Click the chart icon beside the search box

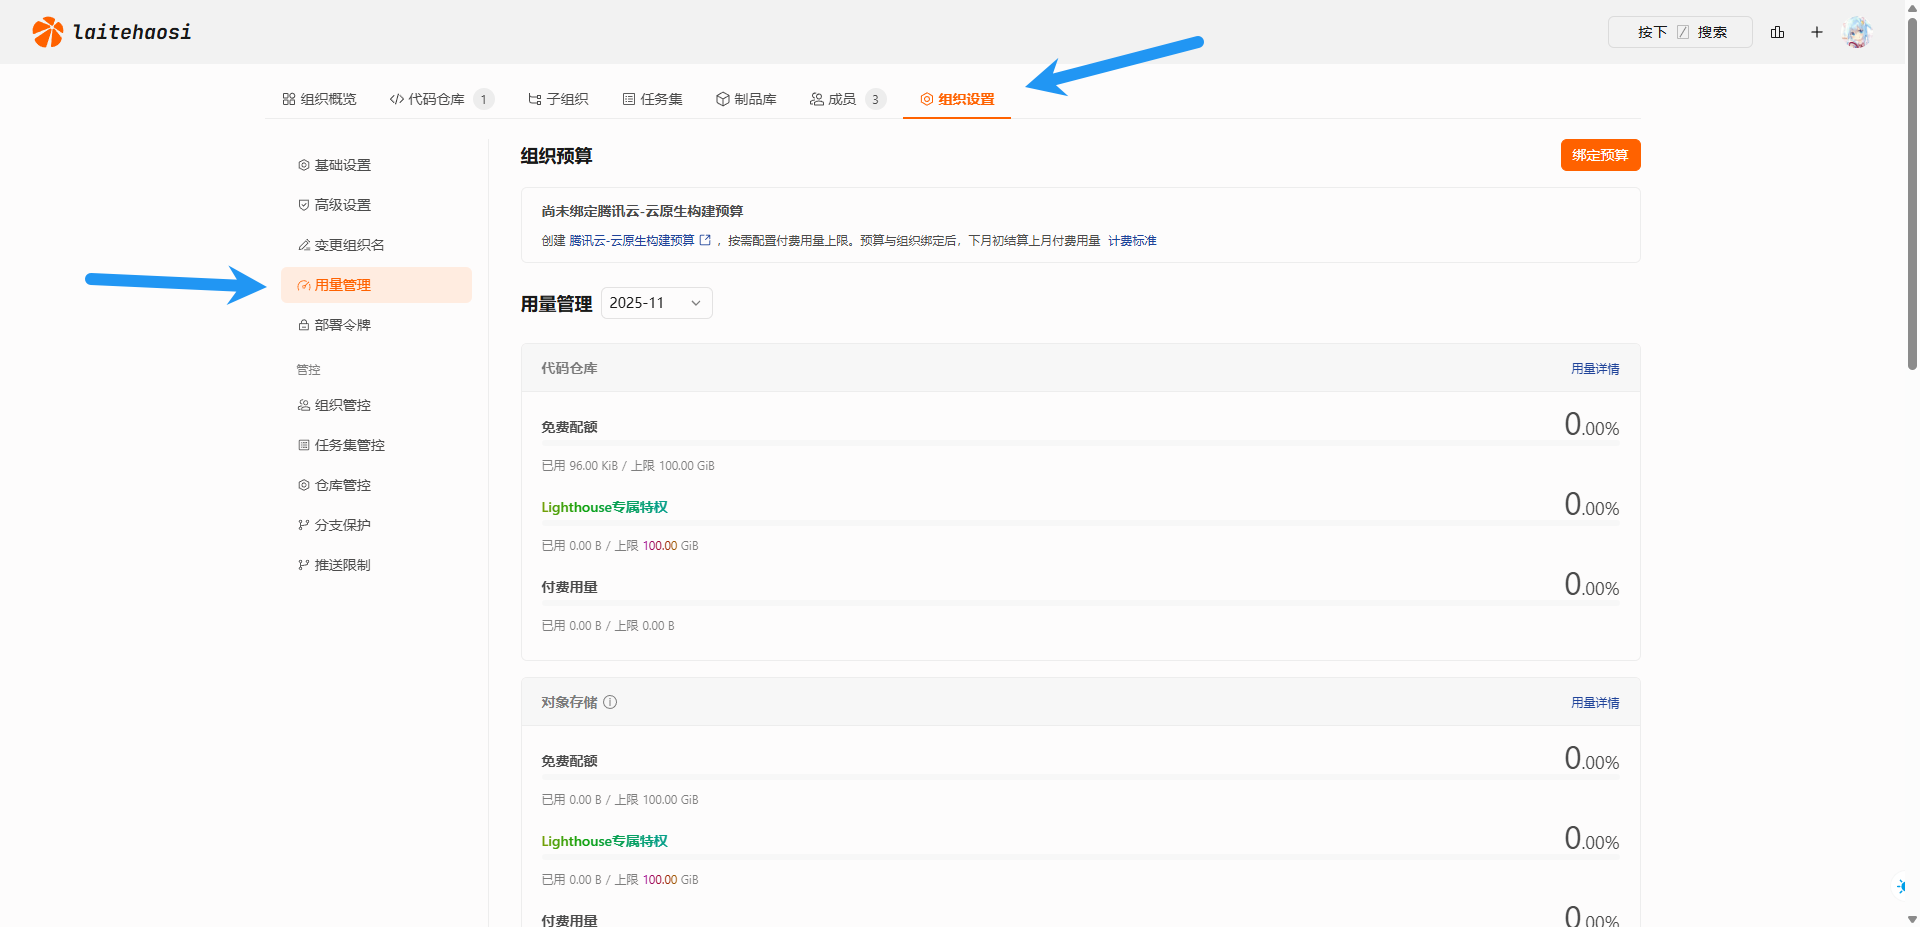click(x=1777, y=32)
